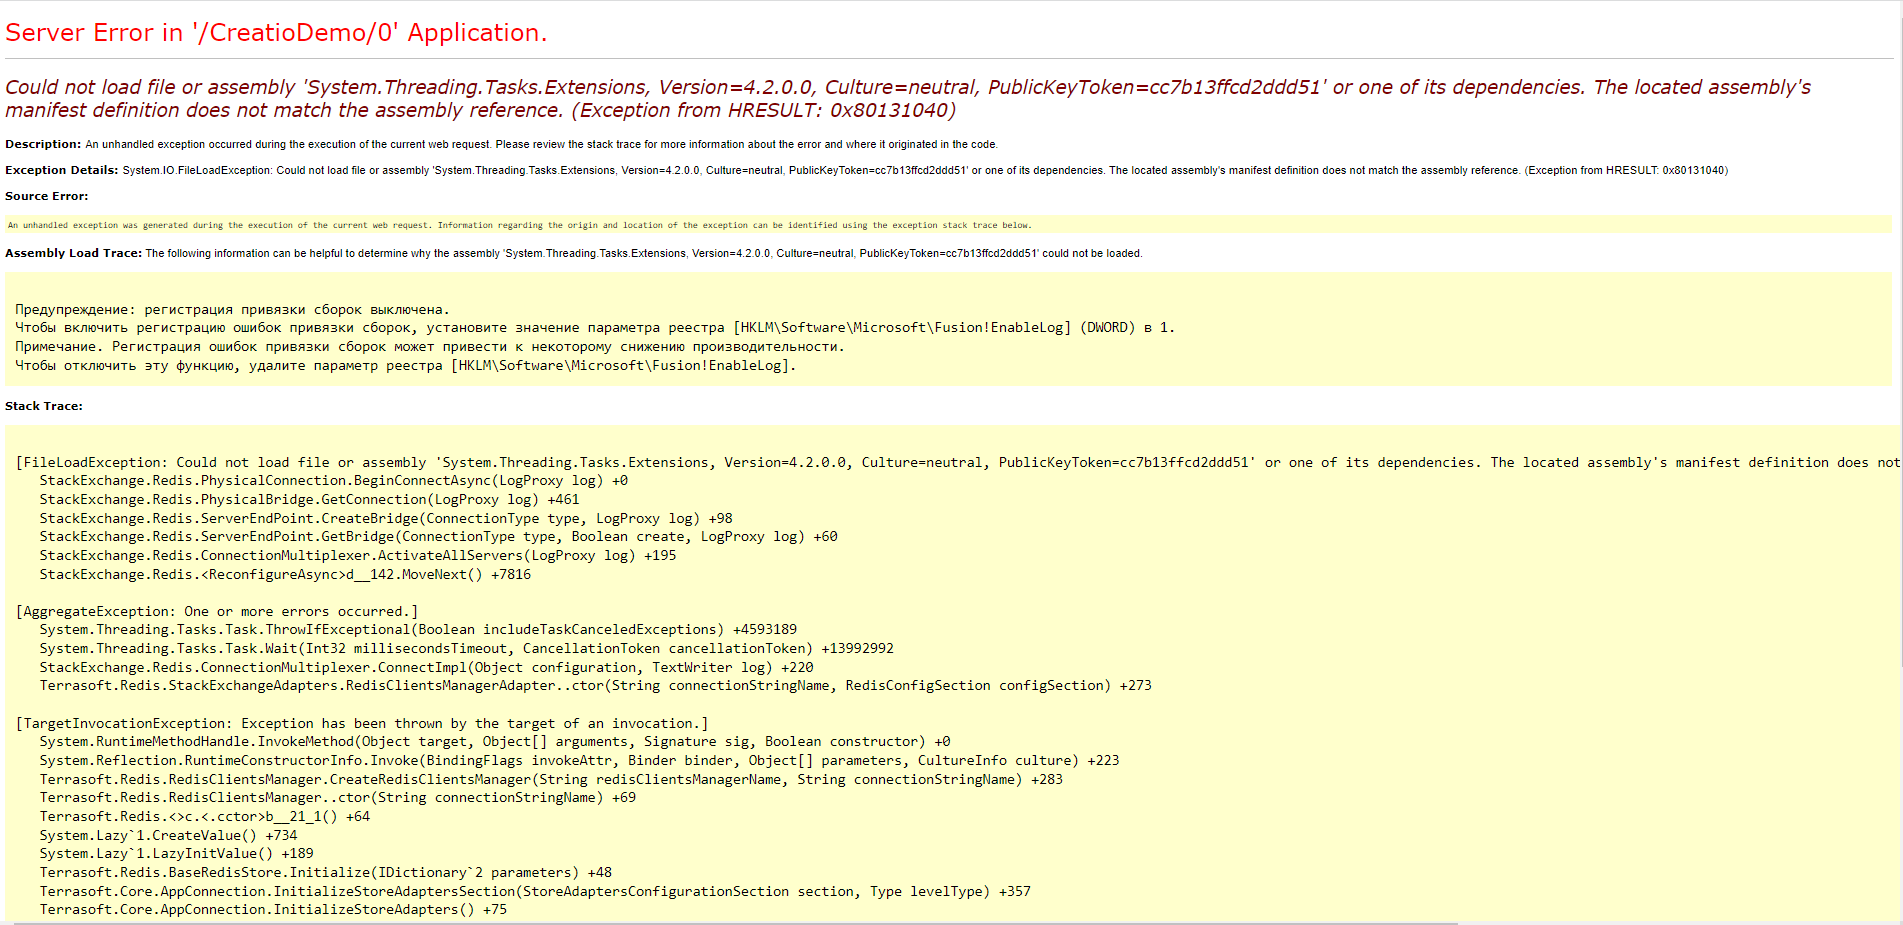Click the red italic 'Could not load file or assembly' message

coord(908,99)
